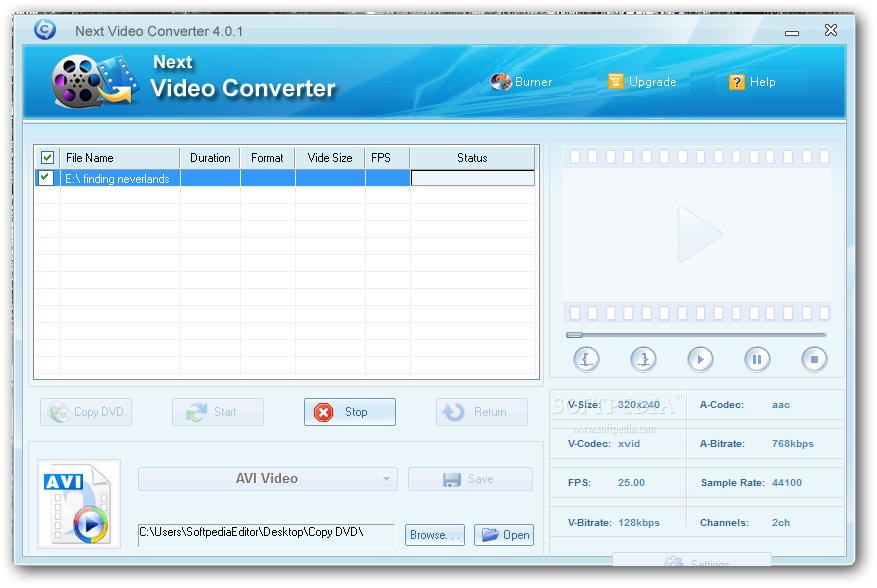Viewport: 877px width, 588px height.
Task: Click the Return button
Action: (x=482, y=412)
